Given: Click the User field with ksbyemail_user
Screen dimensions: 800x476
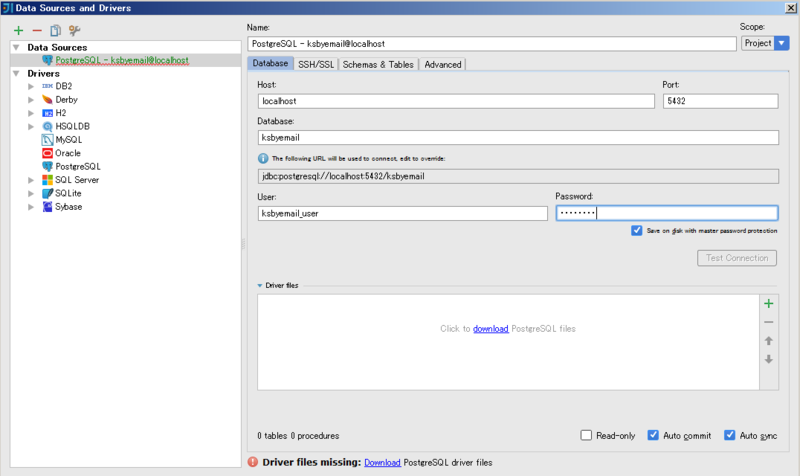Looking at the screenshot, I should click(x=403, y=213).
